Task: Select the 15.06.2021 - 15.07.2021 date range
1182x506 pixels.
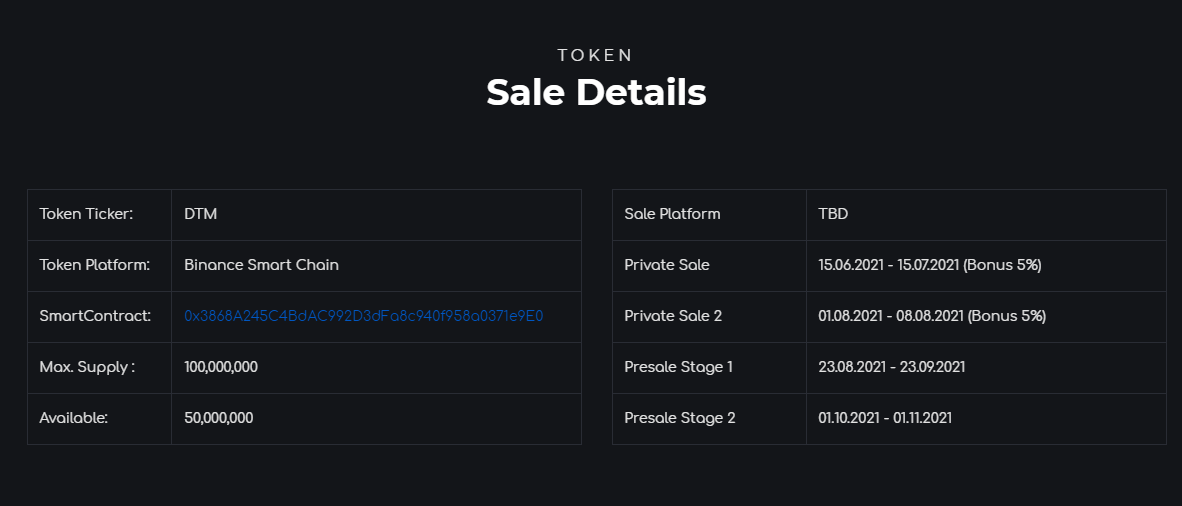Action: pyautogui.click(x=888, y=265)
